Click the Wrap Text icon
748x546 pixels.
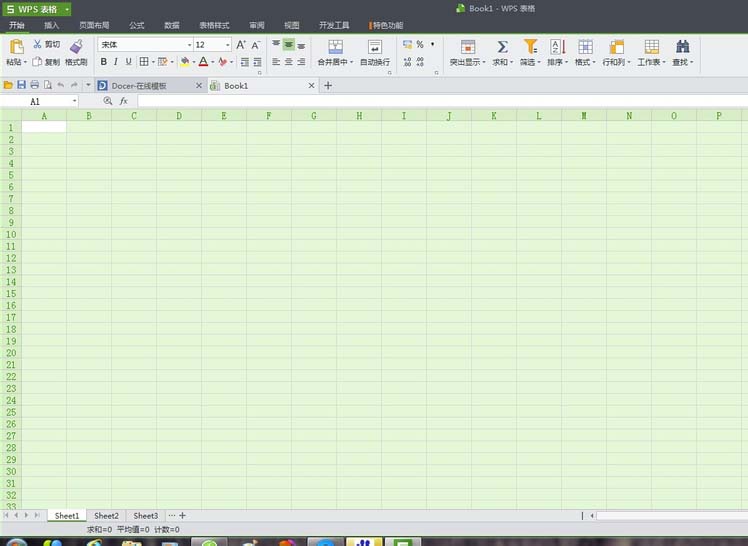[x=375, y=47]
